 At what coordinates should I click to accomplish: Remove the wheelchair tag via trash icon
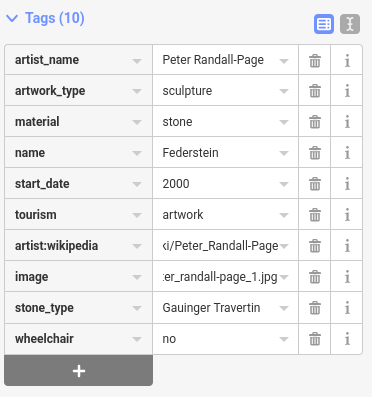point(315,339)
